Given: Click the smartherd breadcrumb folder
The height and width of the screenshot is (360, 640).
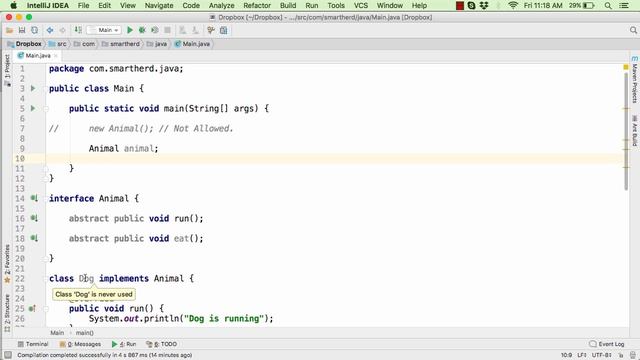Looking at the screenshot, I should point(121,44).
